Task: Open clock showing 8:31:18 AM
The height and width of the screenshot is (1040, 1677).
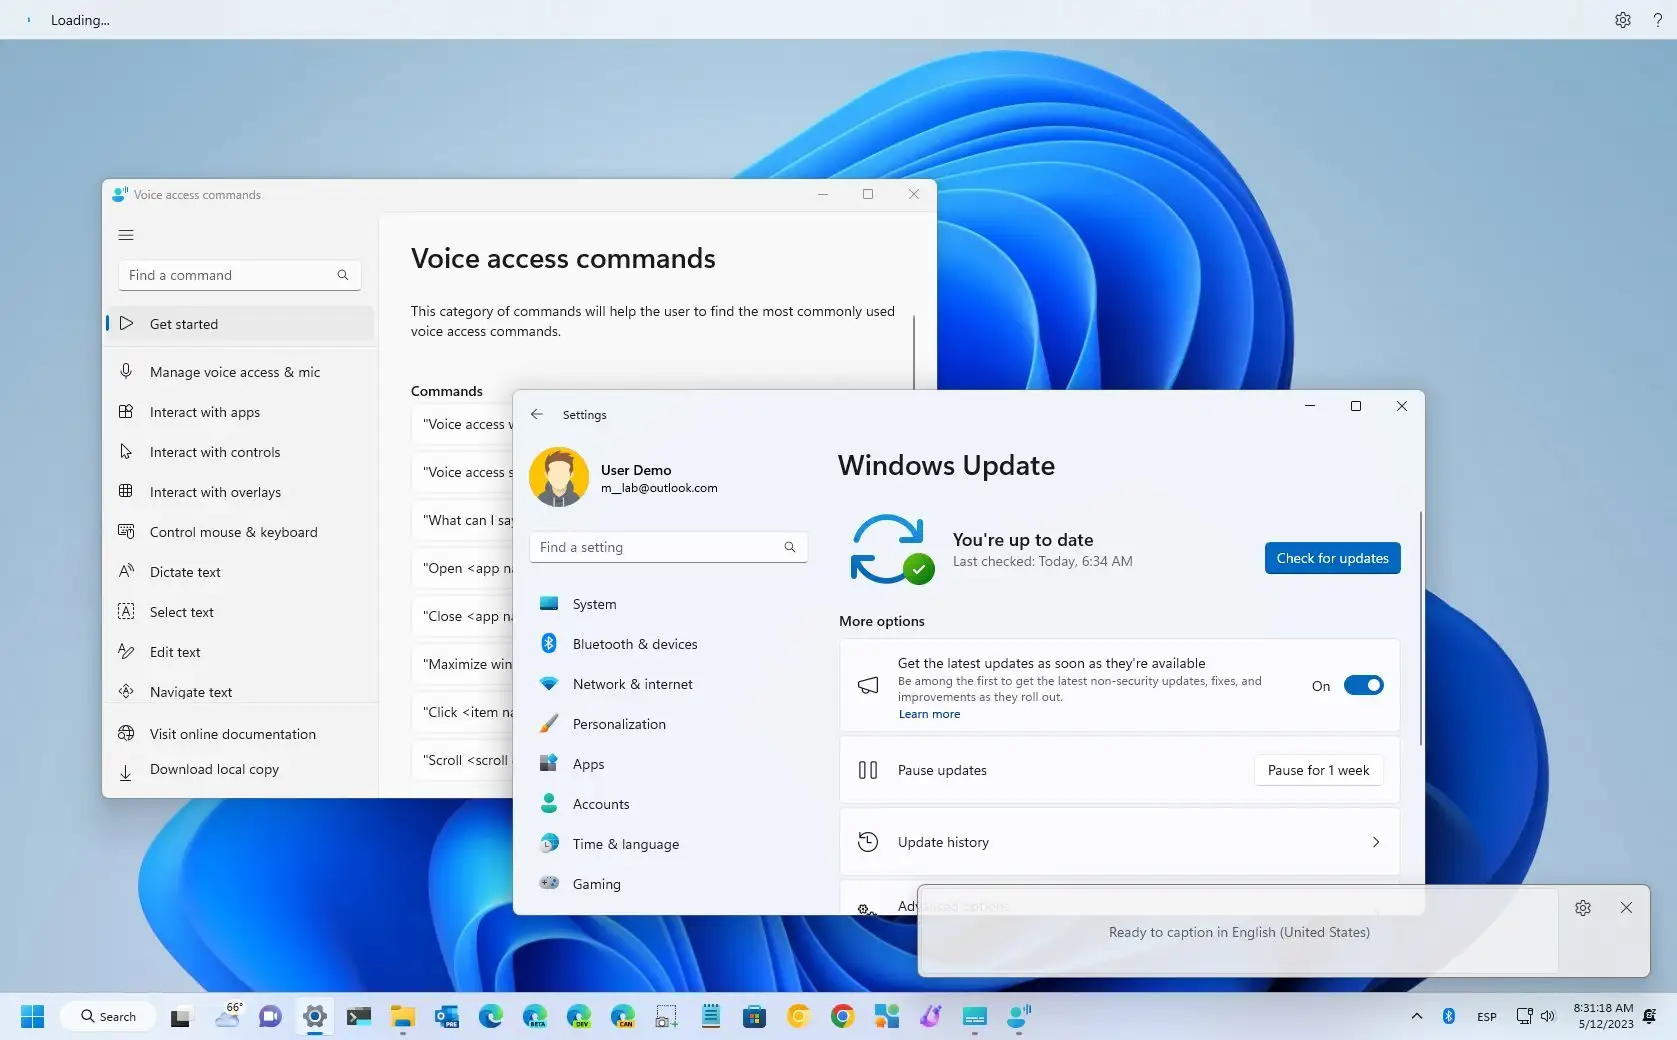Action: tap(1603, 1016)
